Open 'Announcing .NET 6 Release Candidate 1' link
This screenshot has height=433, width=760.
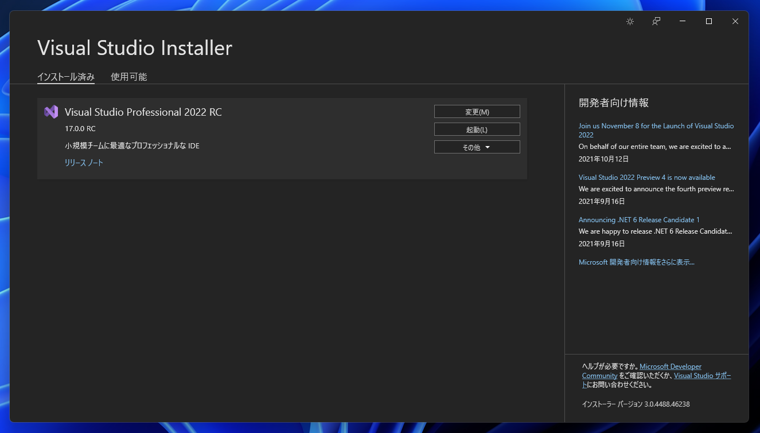click(639, 220)
